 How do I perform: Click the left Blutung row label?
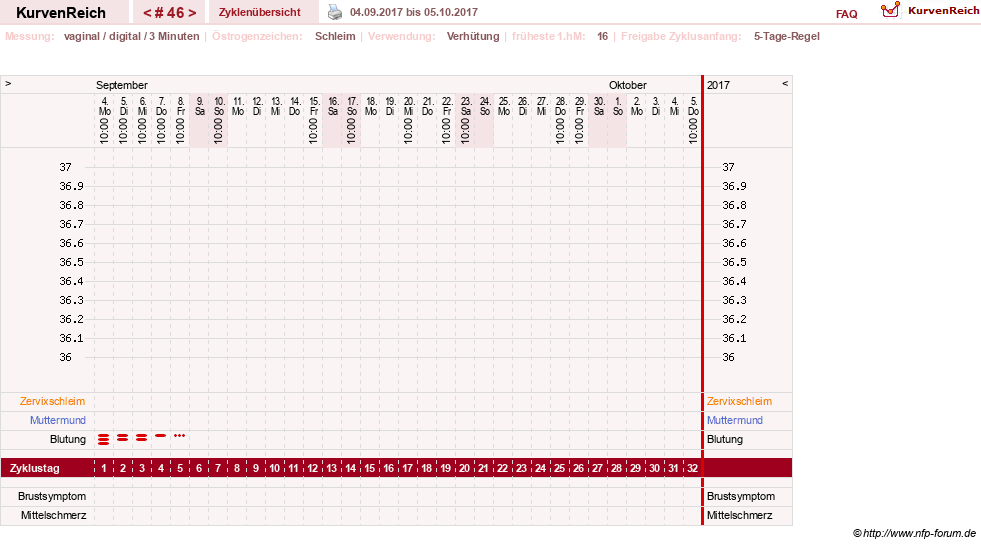(x=68, y=439)
